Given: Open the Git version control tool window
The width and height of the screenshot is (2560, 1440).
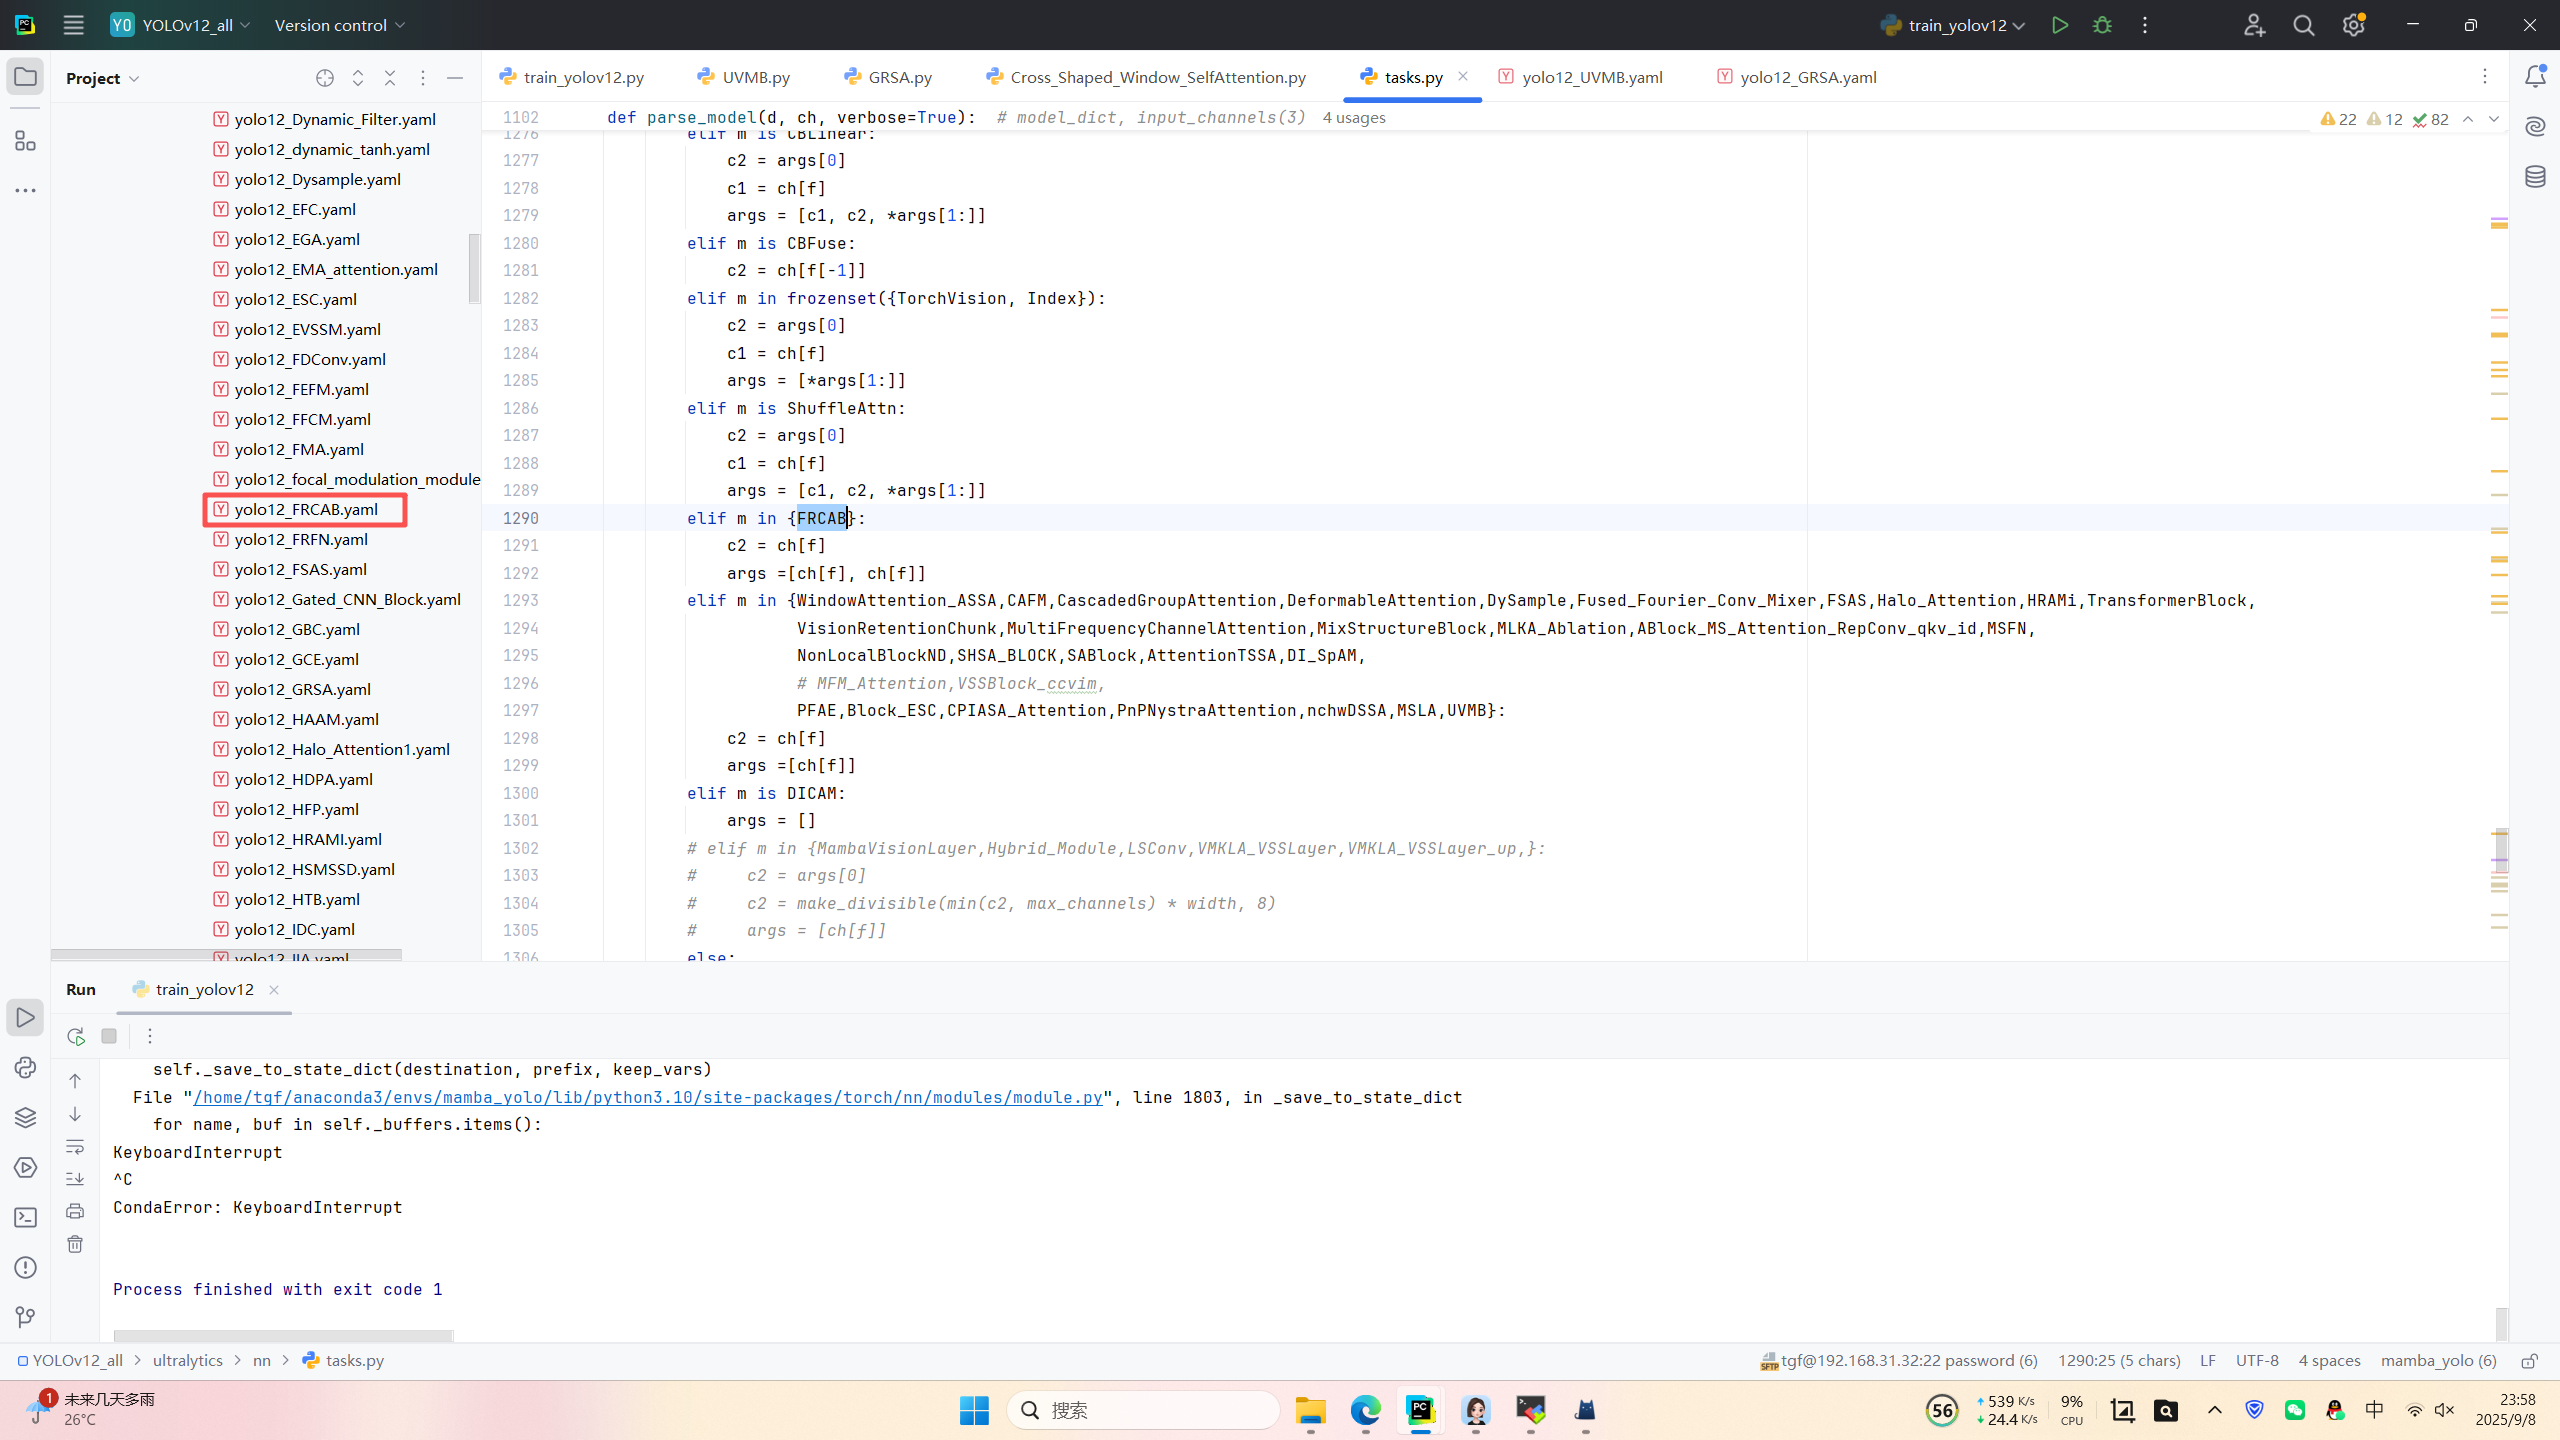Looking at the screenshot, I should tap(25, 1317).
